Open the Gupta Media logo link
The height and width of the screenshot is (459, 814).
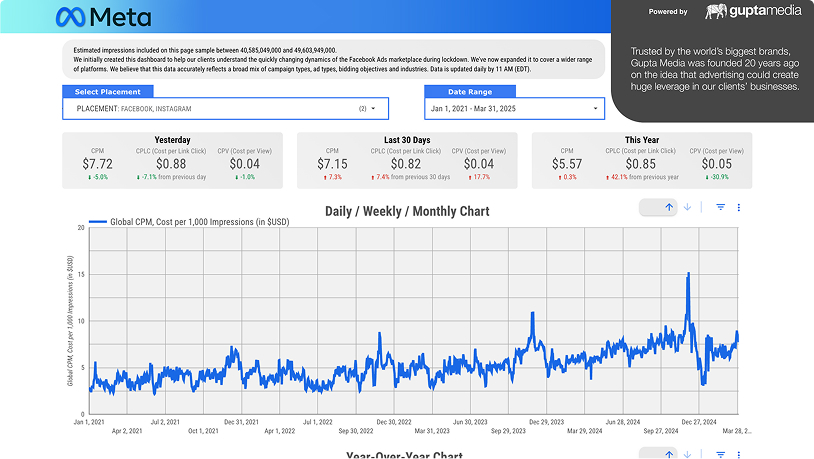coord(753,11)
